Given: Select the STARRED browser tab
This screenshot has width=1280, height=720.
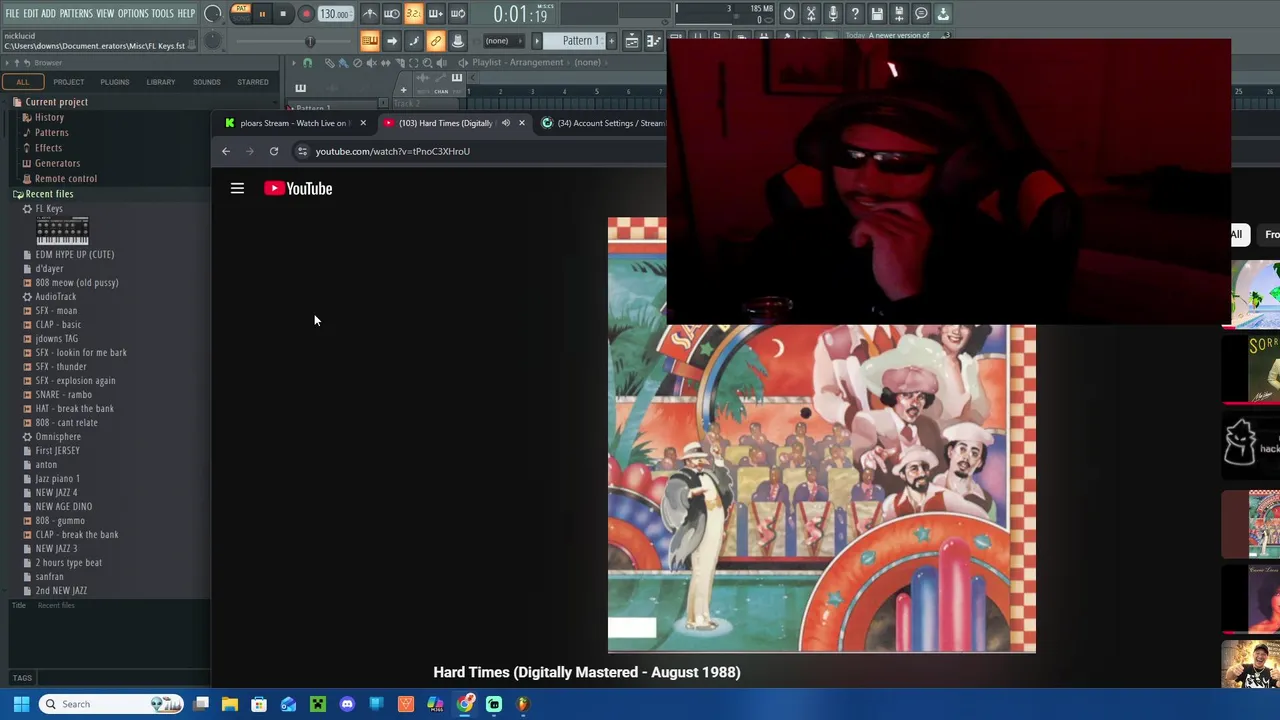Looking at the screenshot, I should [252, 82].
